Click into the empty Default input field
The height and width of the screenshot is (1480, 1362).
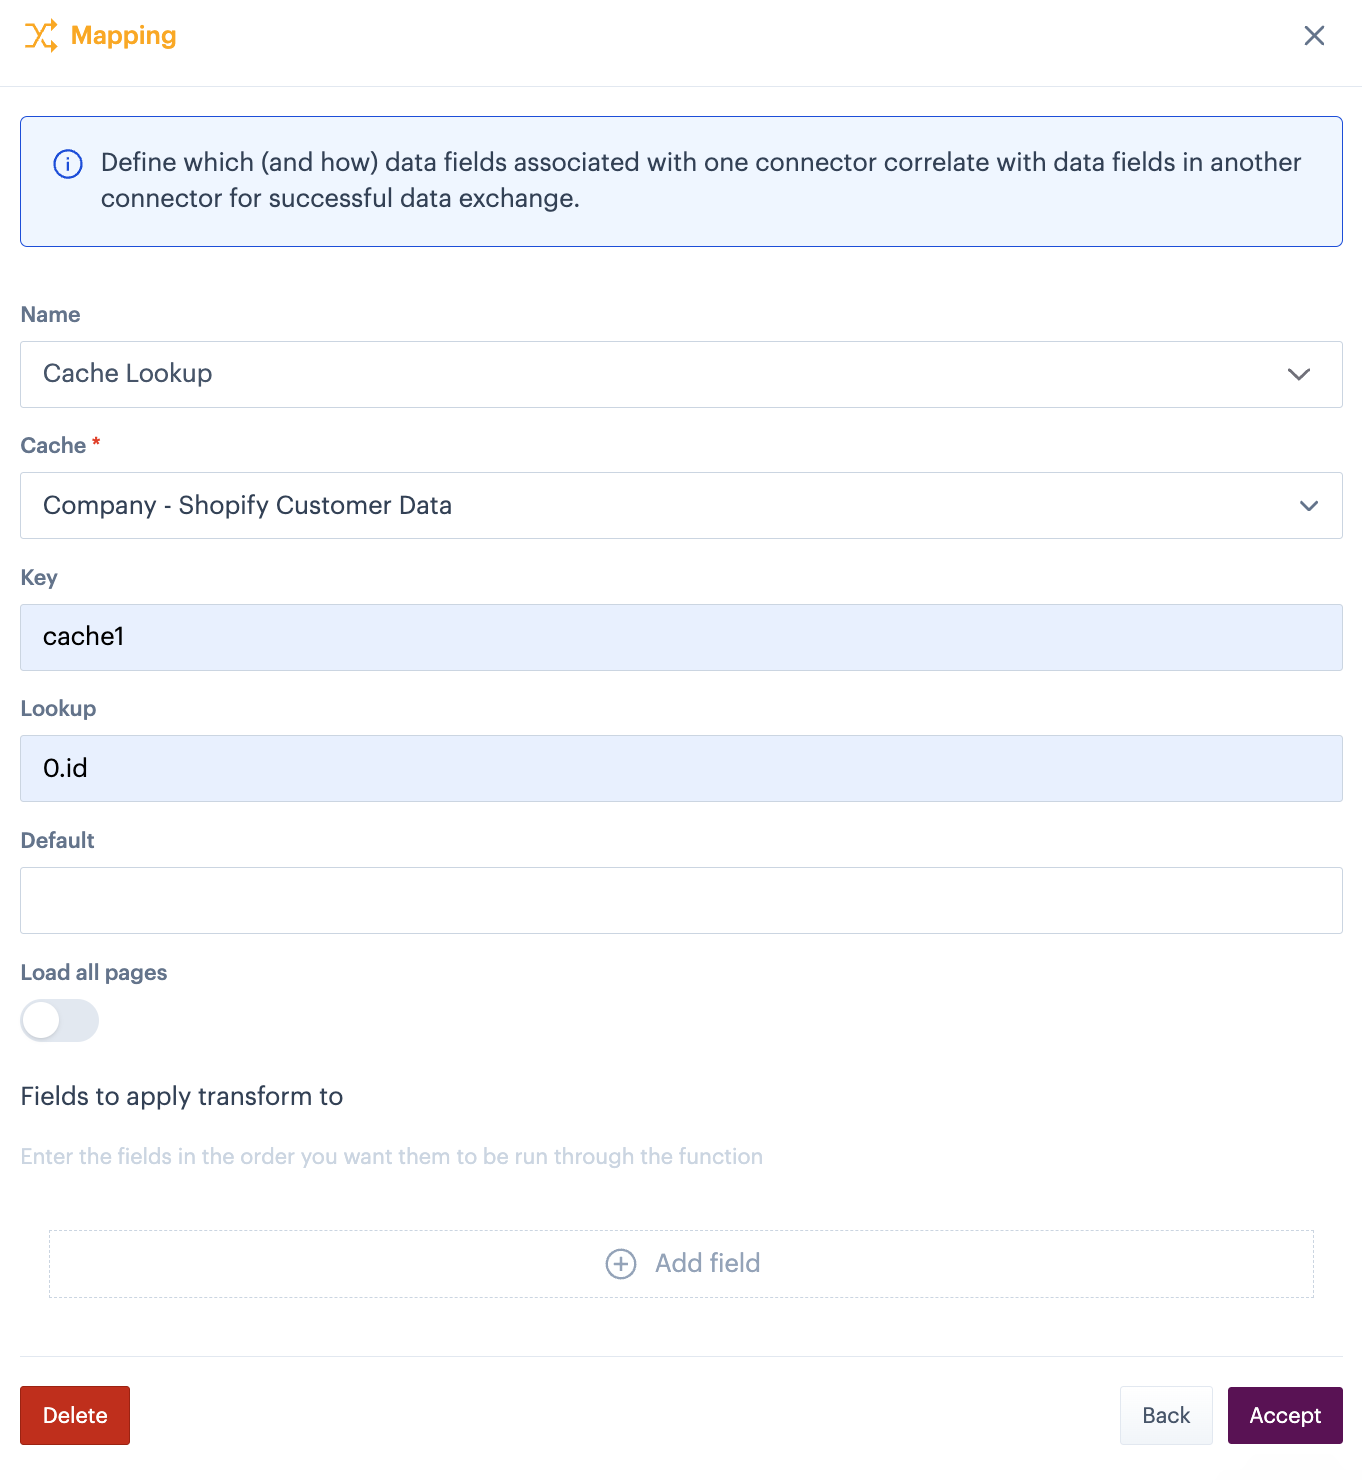tap(680, 901)
